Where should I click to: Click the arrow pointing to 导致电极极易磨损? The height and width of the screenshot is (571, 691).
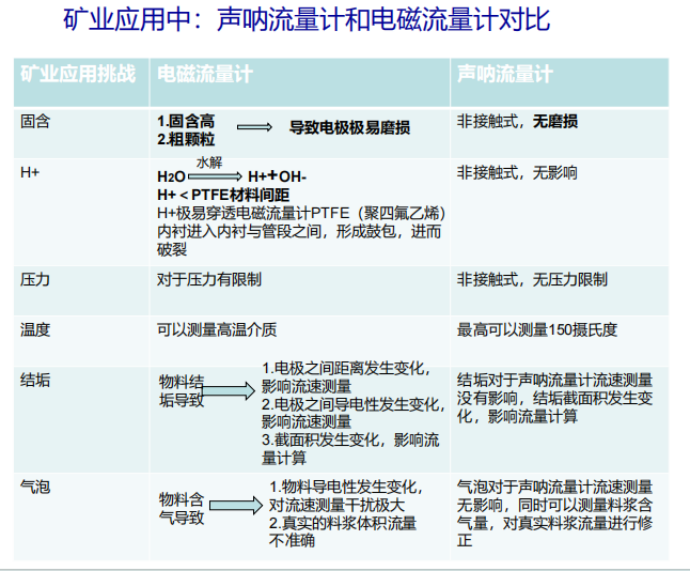(255, 128)
